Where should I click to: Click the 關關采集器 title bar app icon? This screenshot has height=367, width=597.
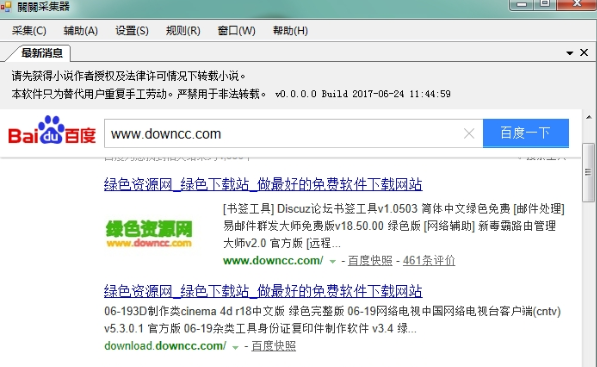coord(6,6)
